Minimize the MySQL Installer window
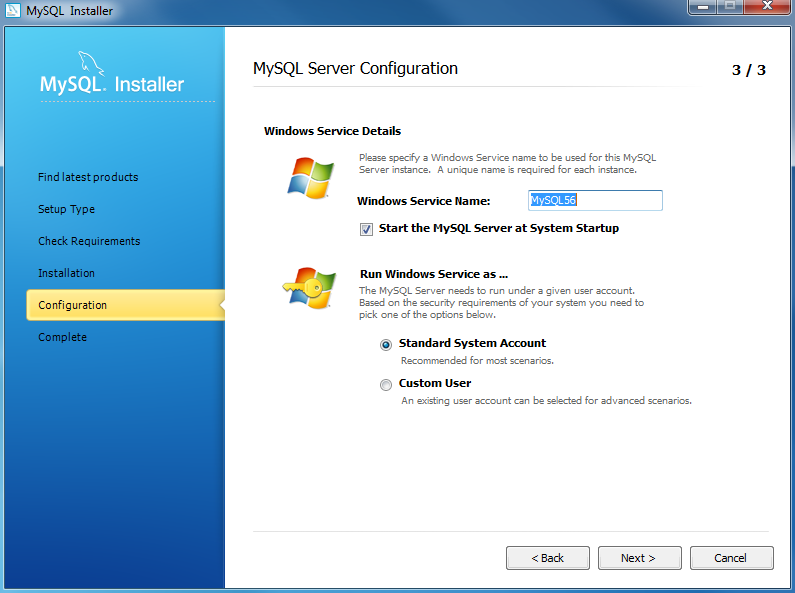795x593 pixels. (x=703, y=7)
